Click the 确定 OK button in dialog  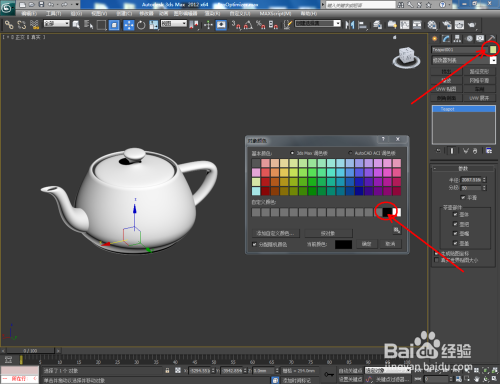coord(367,244)
